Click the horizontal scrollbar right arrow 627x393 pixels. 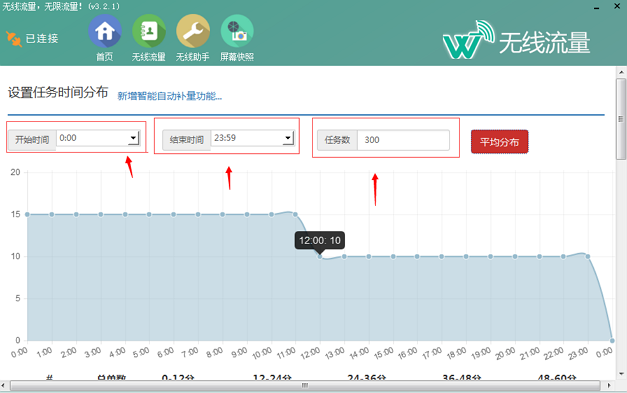tap(609, 385)
